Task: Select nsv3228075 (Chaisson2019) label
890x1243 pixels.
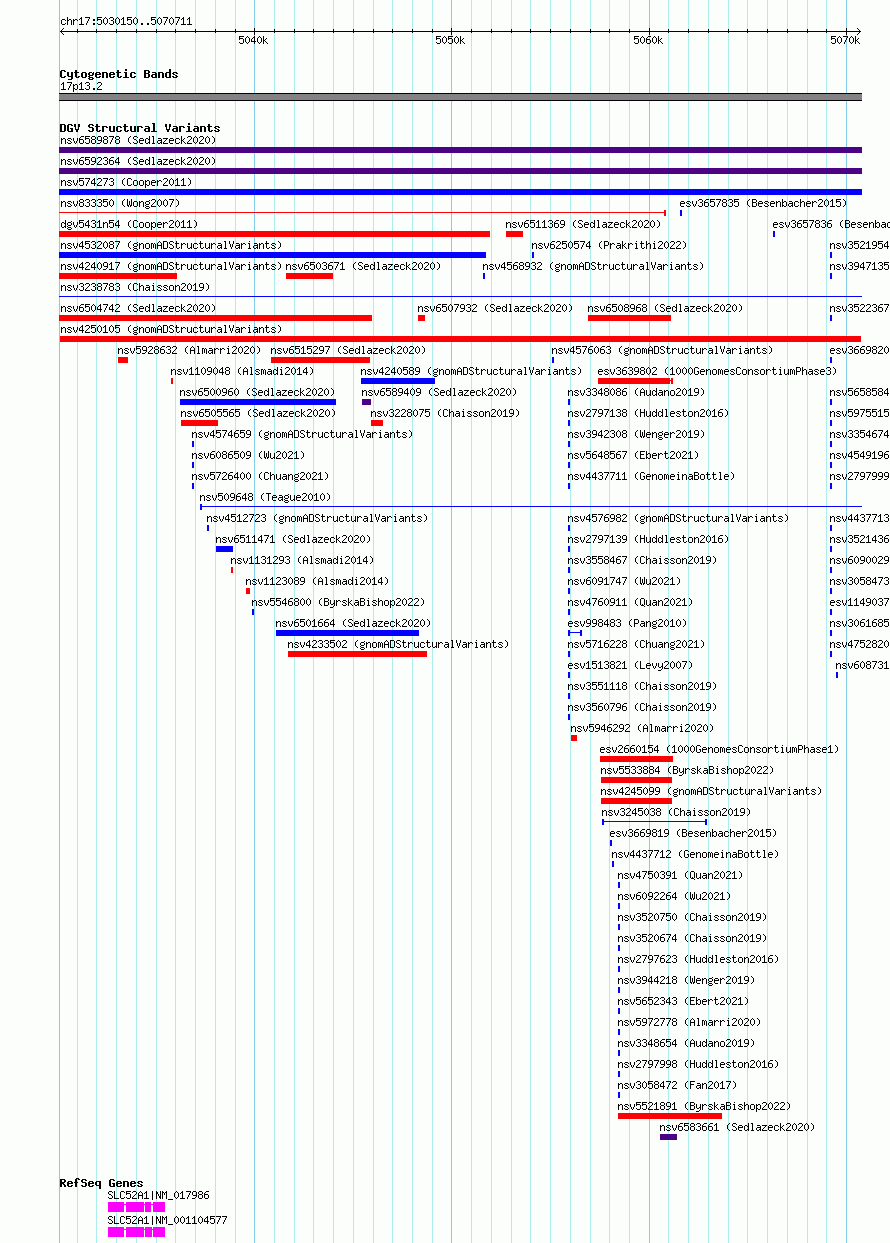Action: click(x=445, y=413)
